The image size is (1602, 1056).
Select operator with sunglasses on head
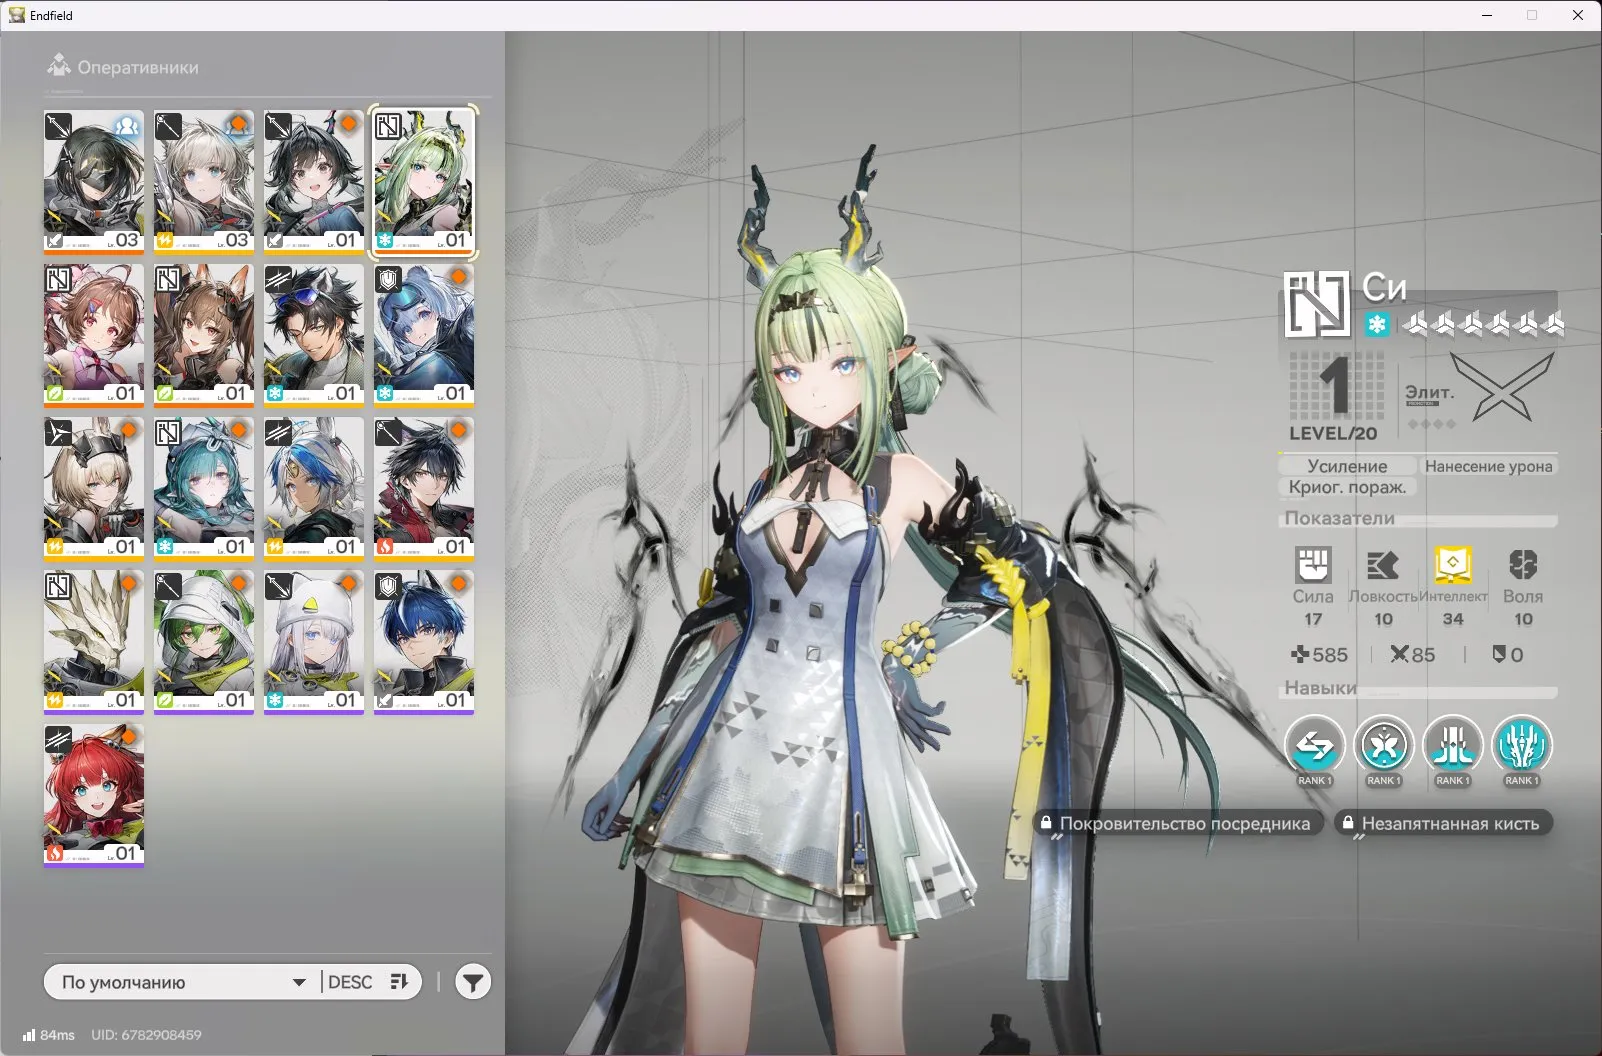click(x=314, y=335)
